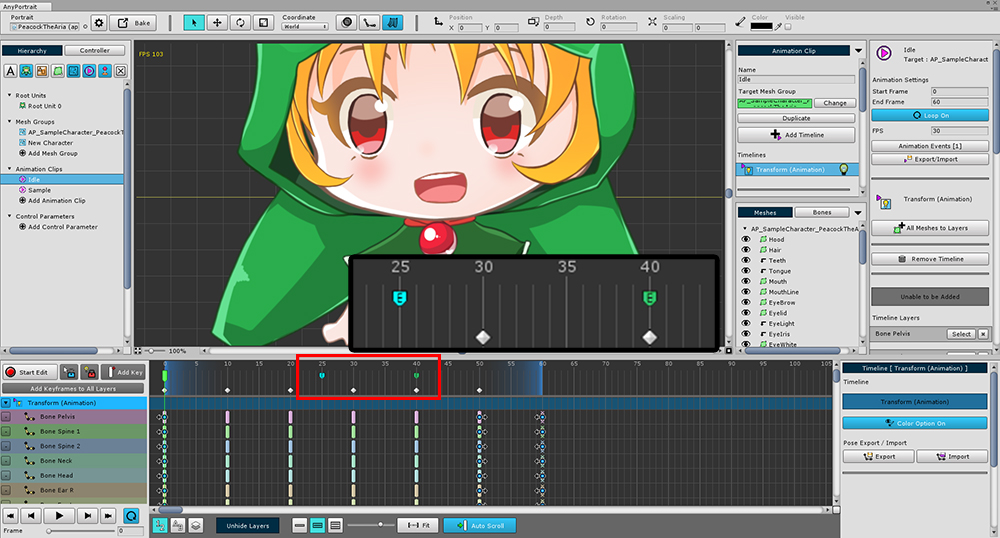Switch to the Bones tab
The width and height of the screenshot is (1000, 538).
[x=821, y=212]
